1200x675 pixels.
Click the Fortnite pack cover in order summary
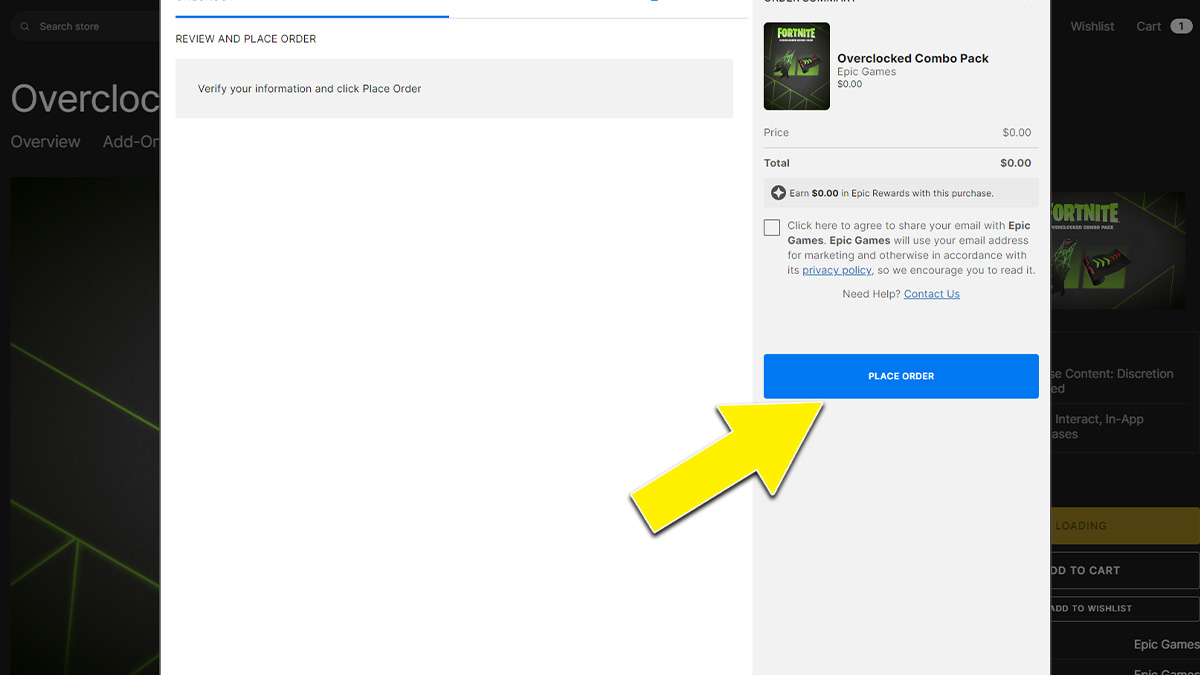coord(796,66)
